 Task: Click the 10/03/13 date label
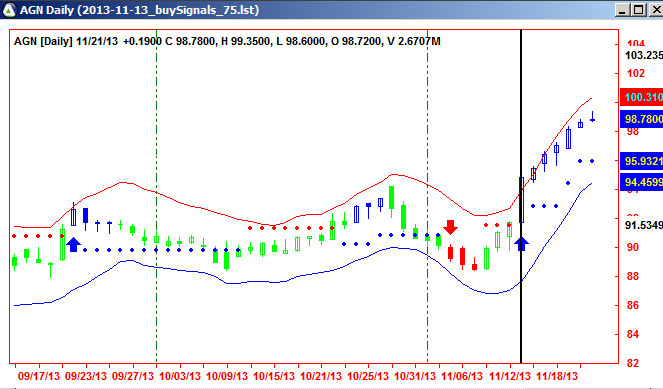[180, 376]
